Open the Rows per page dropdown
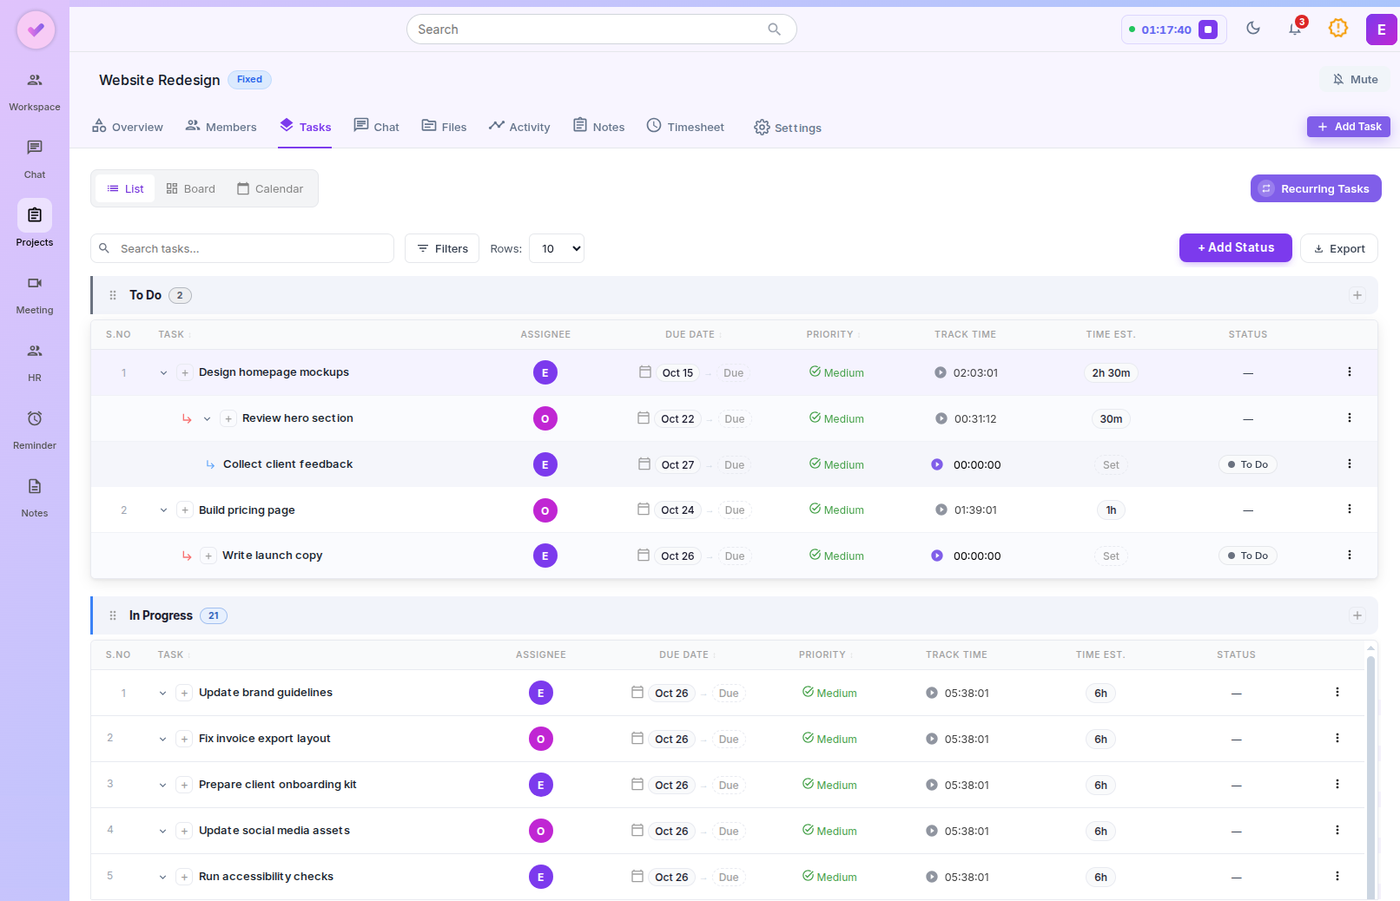 [x=556, y=249]
